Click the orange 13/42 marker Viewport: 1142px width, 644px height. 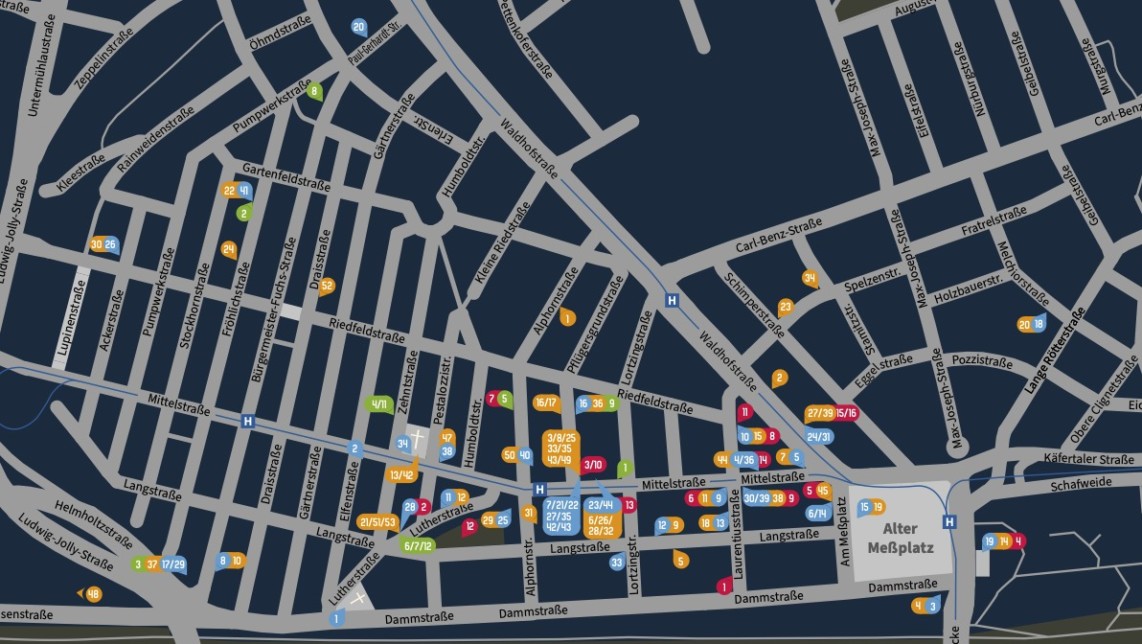tap(402, 475)
